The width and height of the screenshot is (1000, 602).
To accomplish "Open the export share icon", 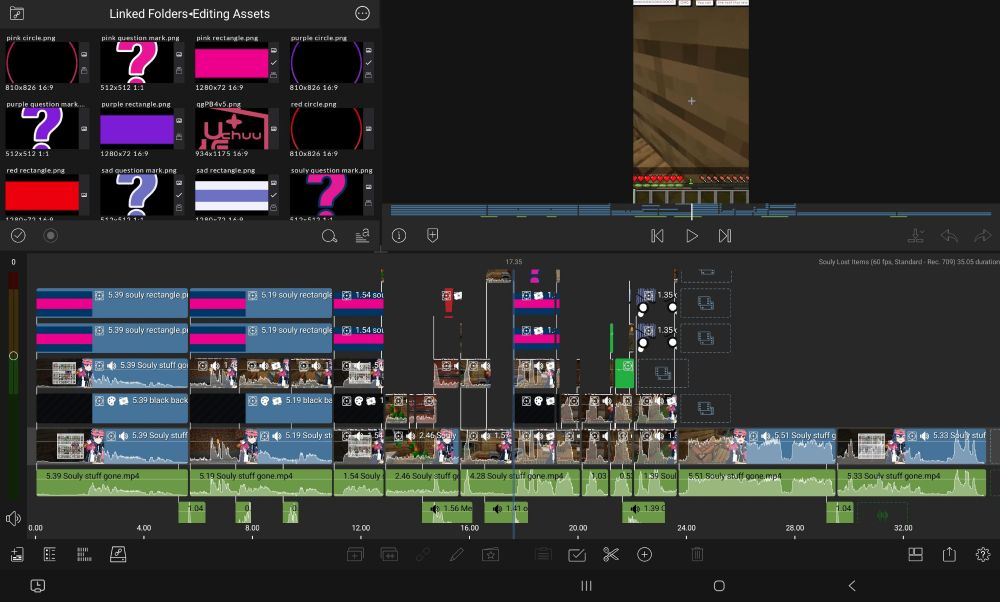I will coord(950,554).
